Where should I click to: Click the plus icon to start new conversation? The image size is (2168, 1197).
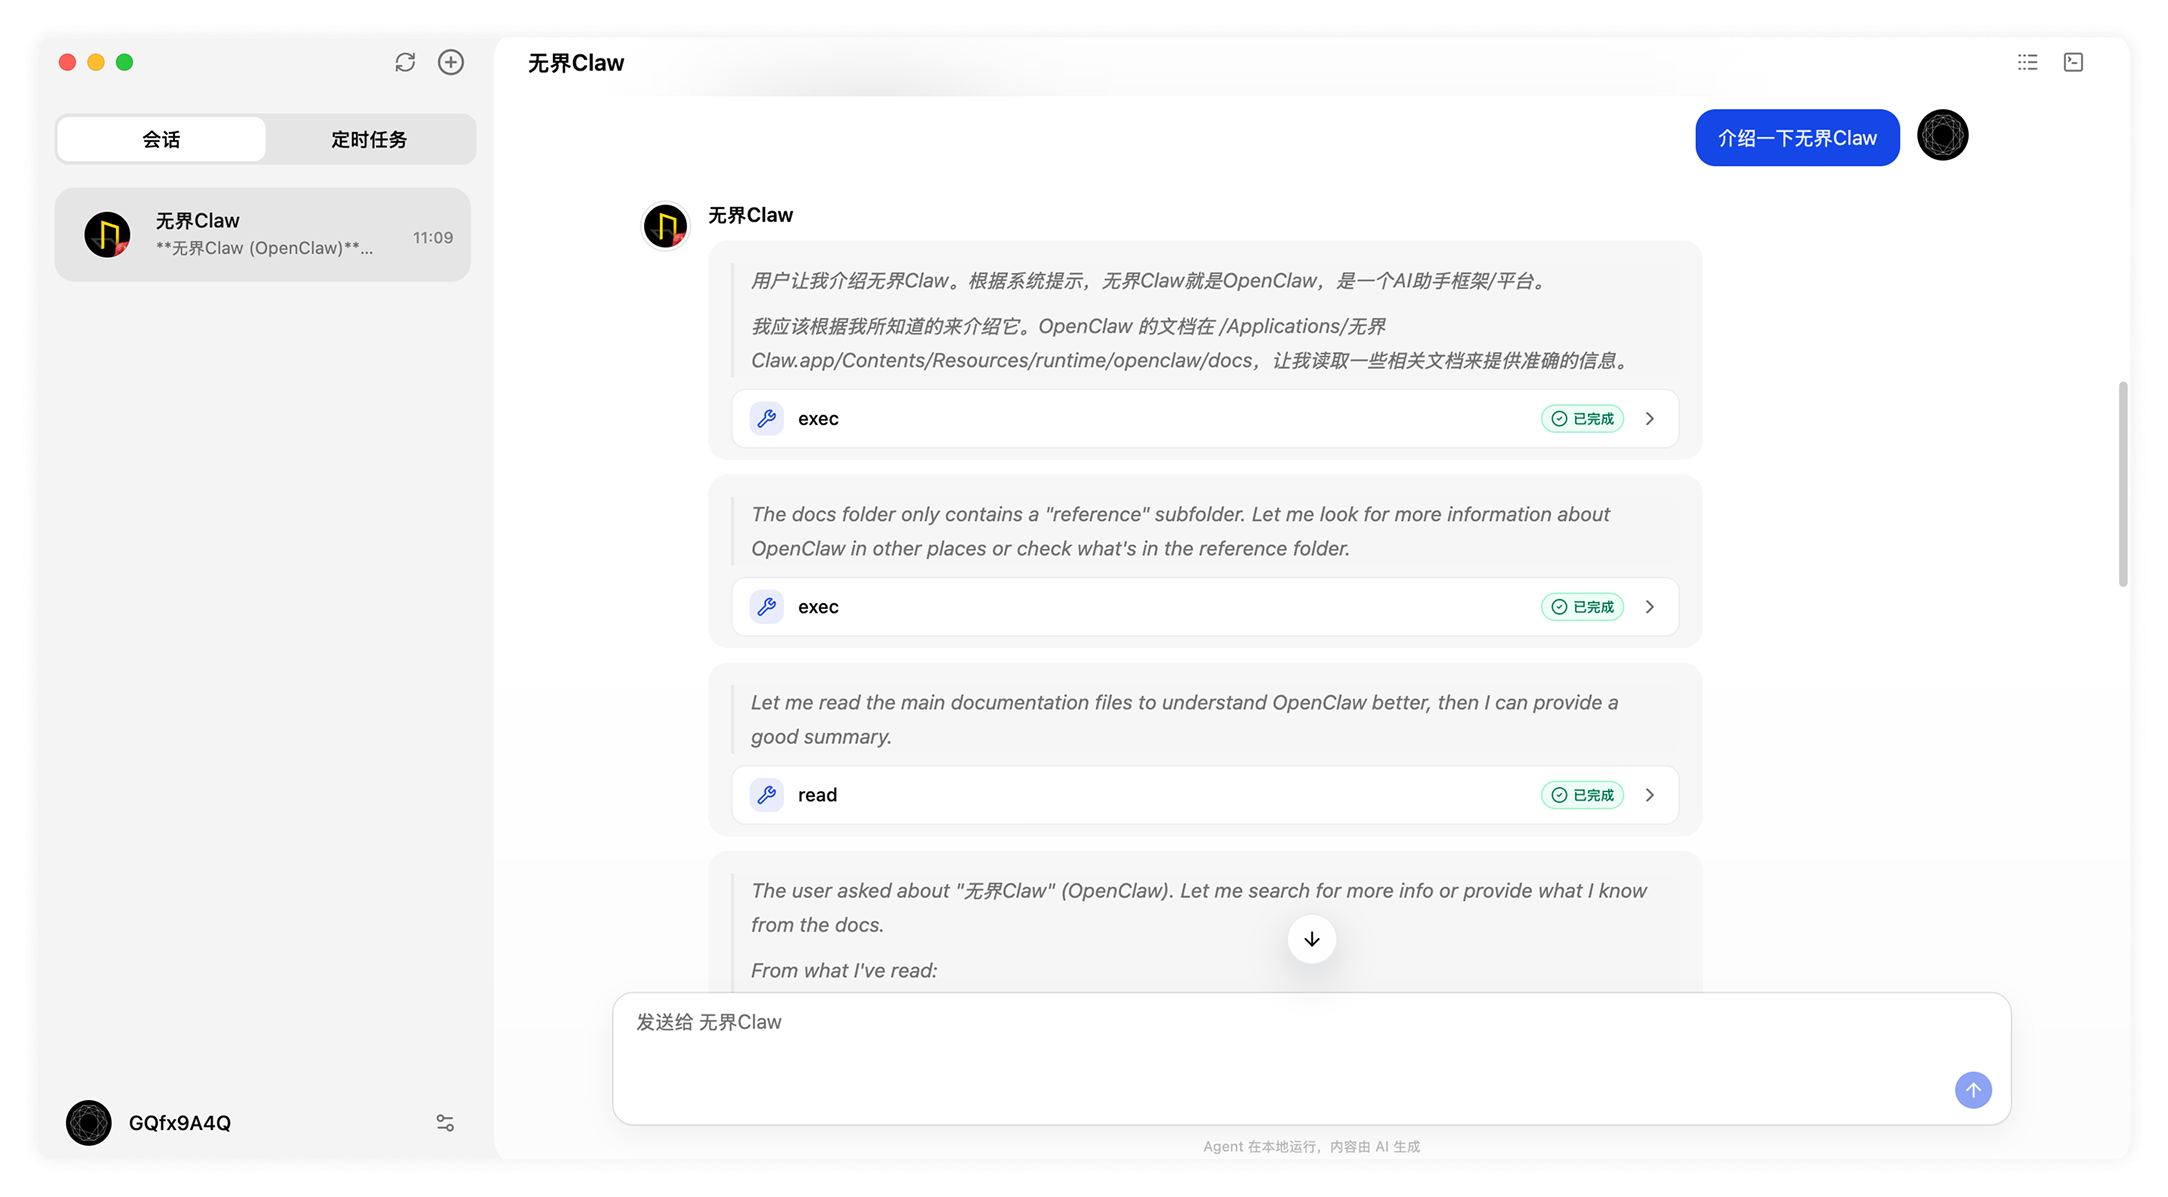click(x=451, y=62)
